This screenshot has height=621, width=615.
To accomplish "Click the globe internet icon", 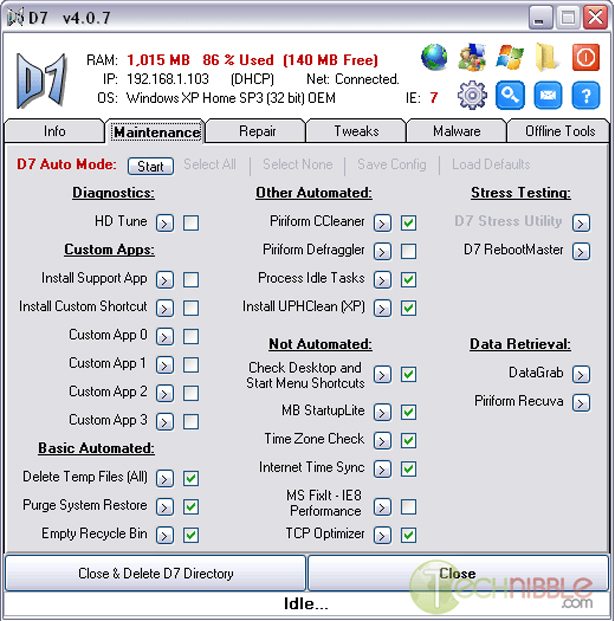I will [x=435, y=58].
